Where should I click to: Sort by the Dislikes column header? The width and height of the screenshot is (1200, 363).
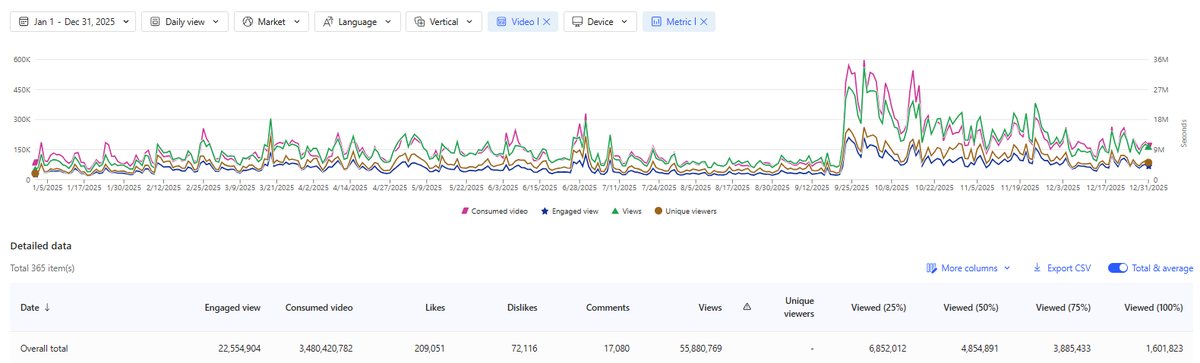pyautogui.click(x=523, y=307)
